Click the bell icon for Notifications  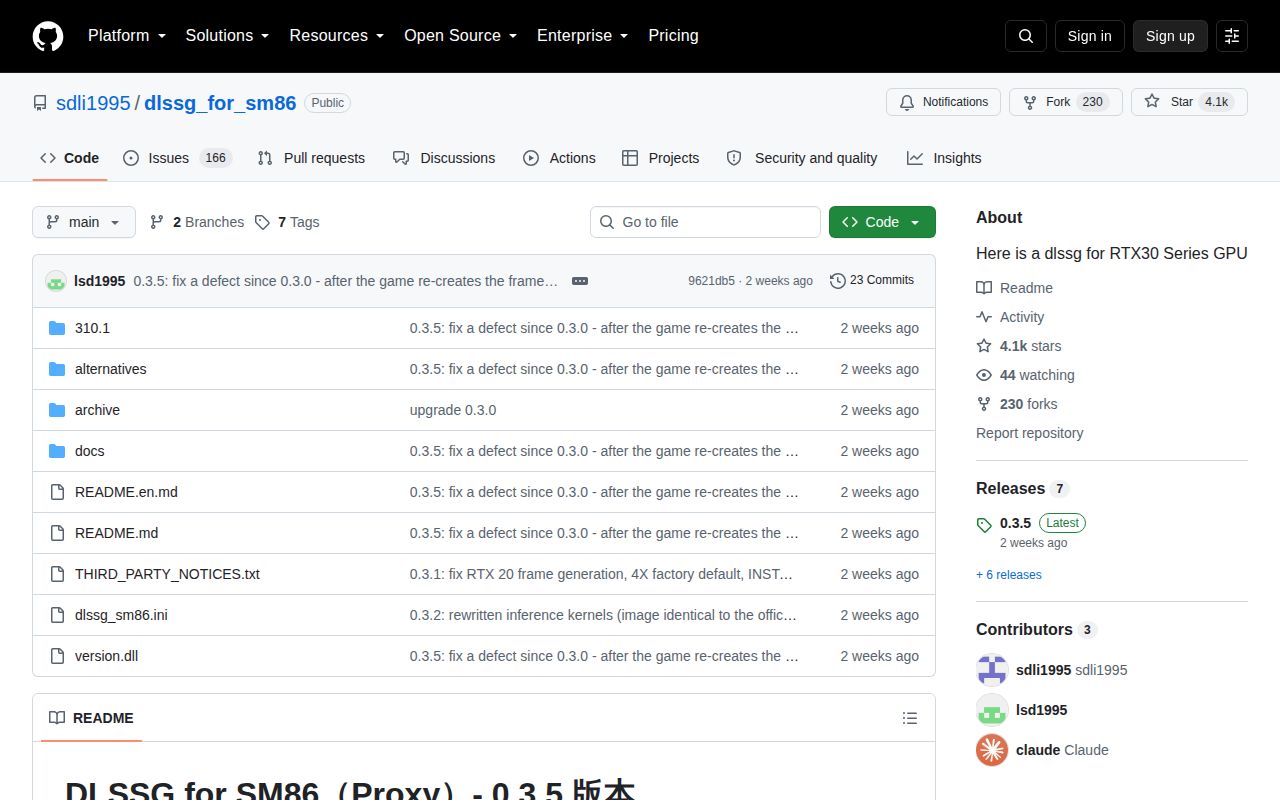(x=907, y=102)
